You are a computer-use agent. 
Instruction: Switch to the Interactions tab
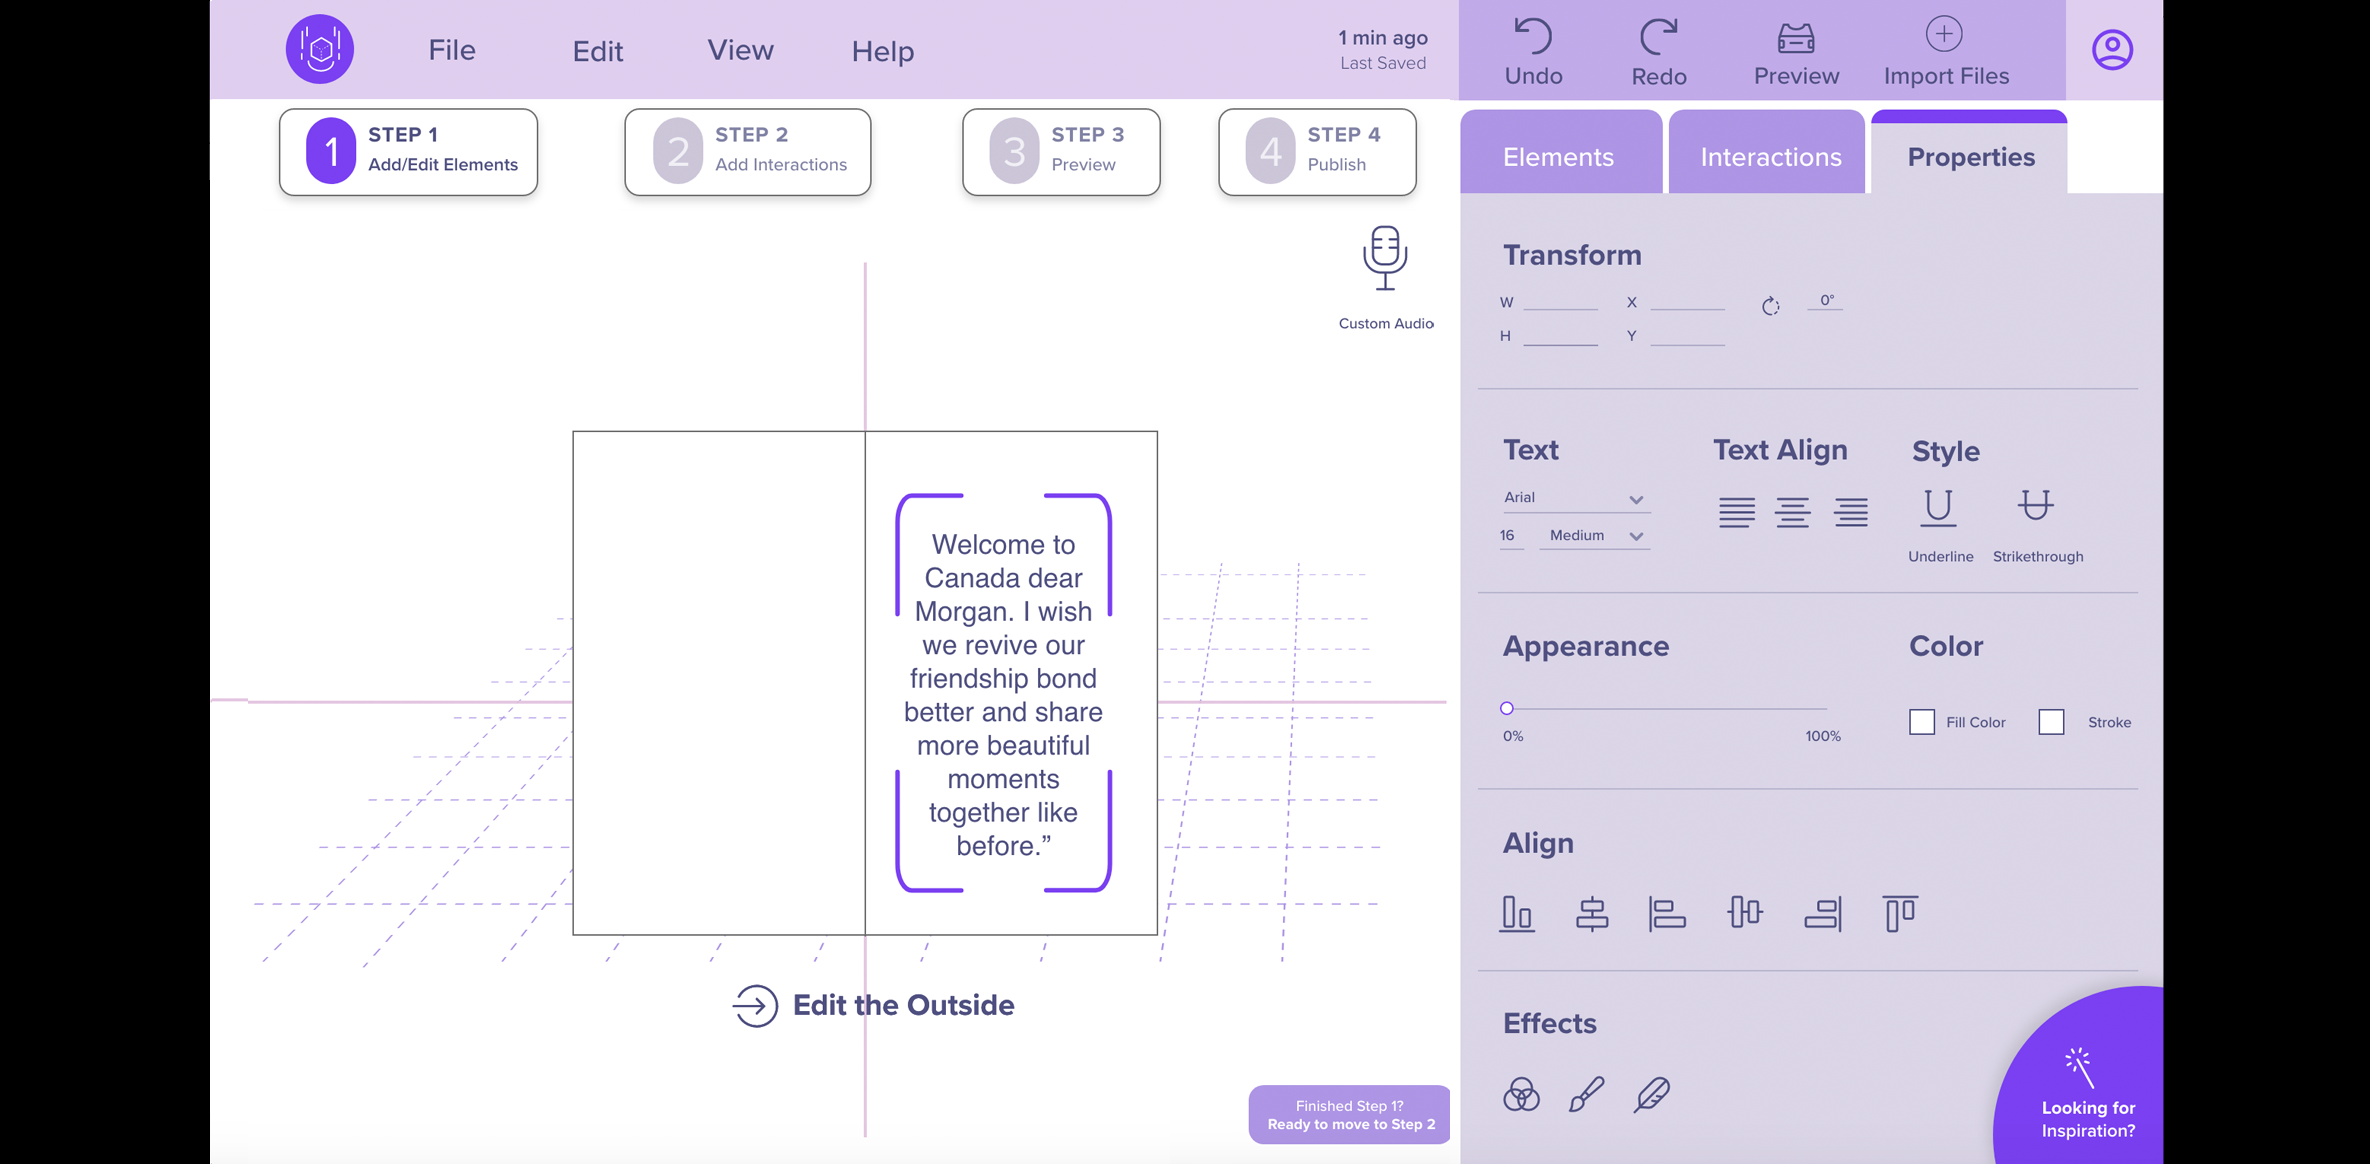pyautogui.click(x=1770, y=156)
